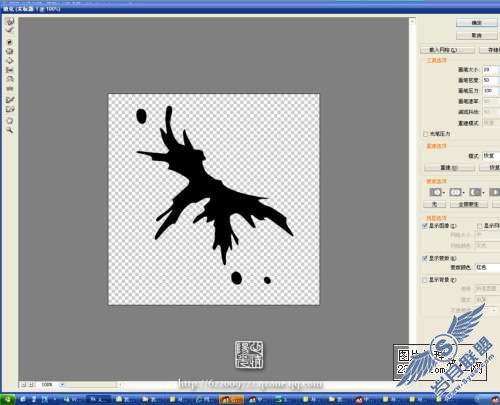Click the 无 None mask button

click(435, 204)
